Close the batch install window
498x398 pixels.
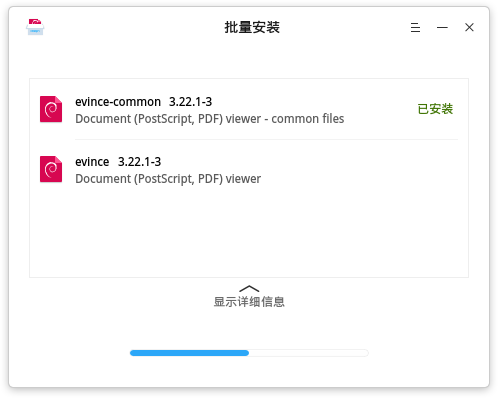pos(469,27)
